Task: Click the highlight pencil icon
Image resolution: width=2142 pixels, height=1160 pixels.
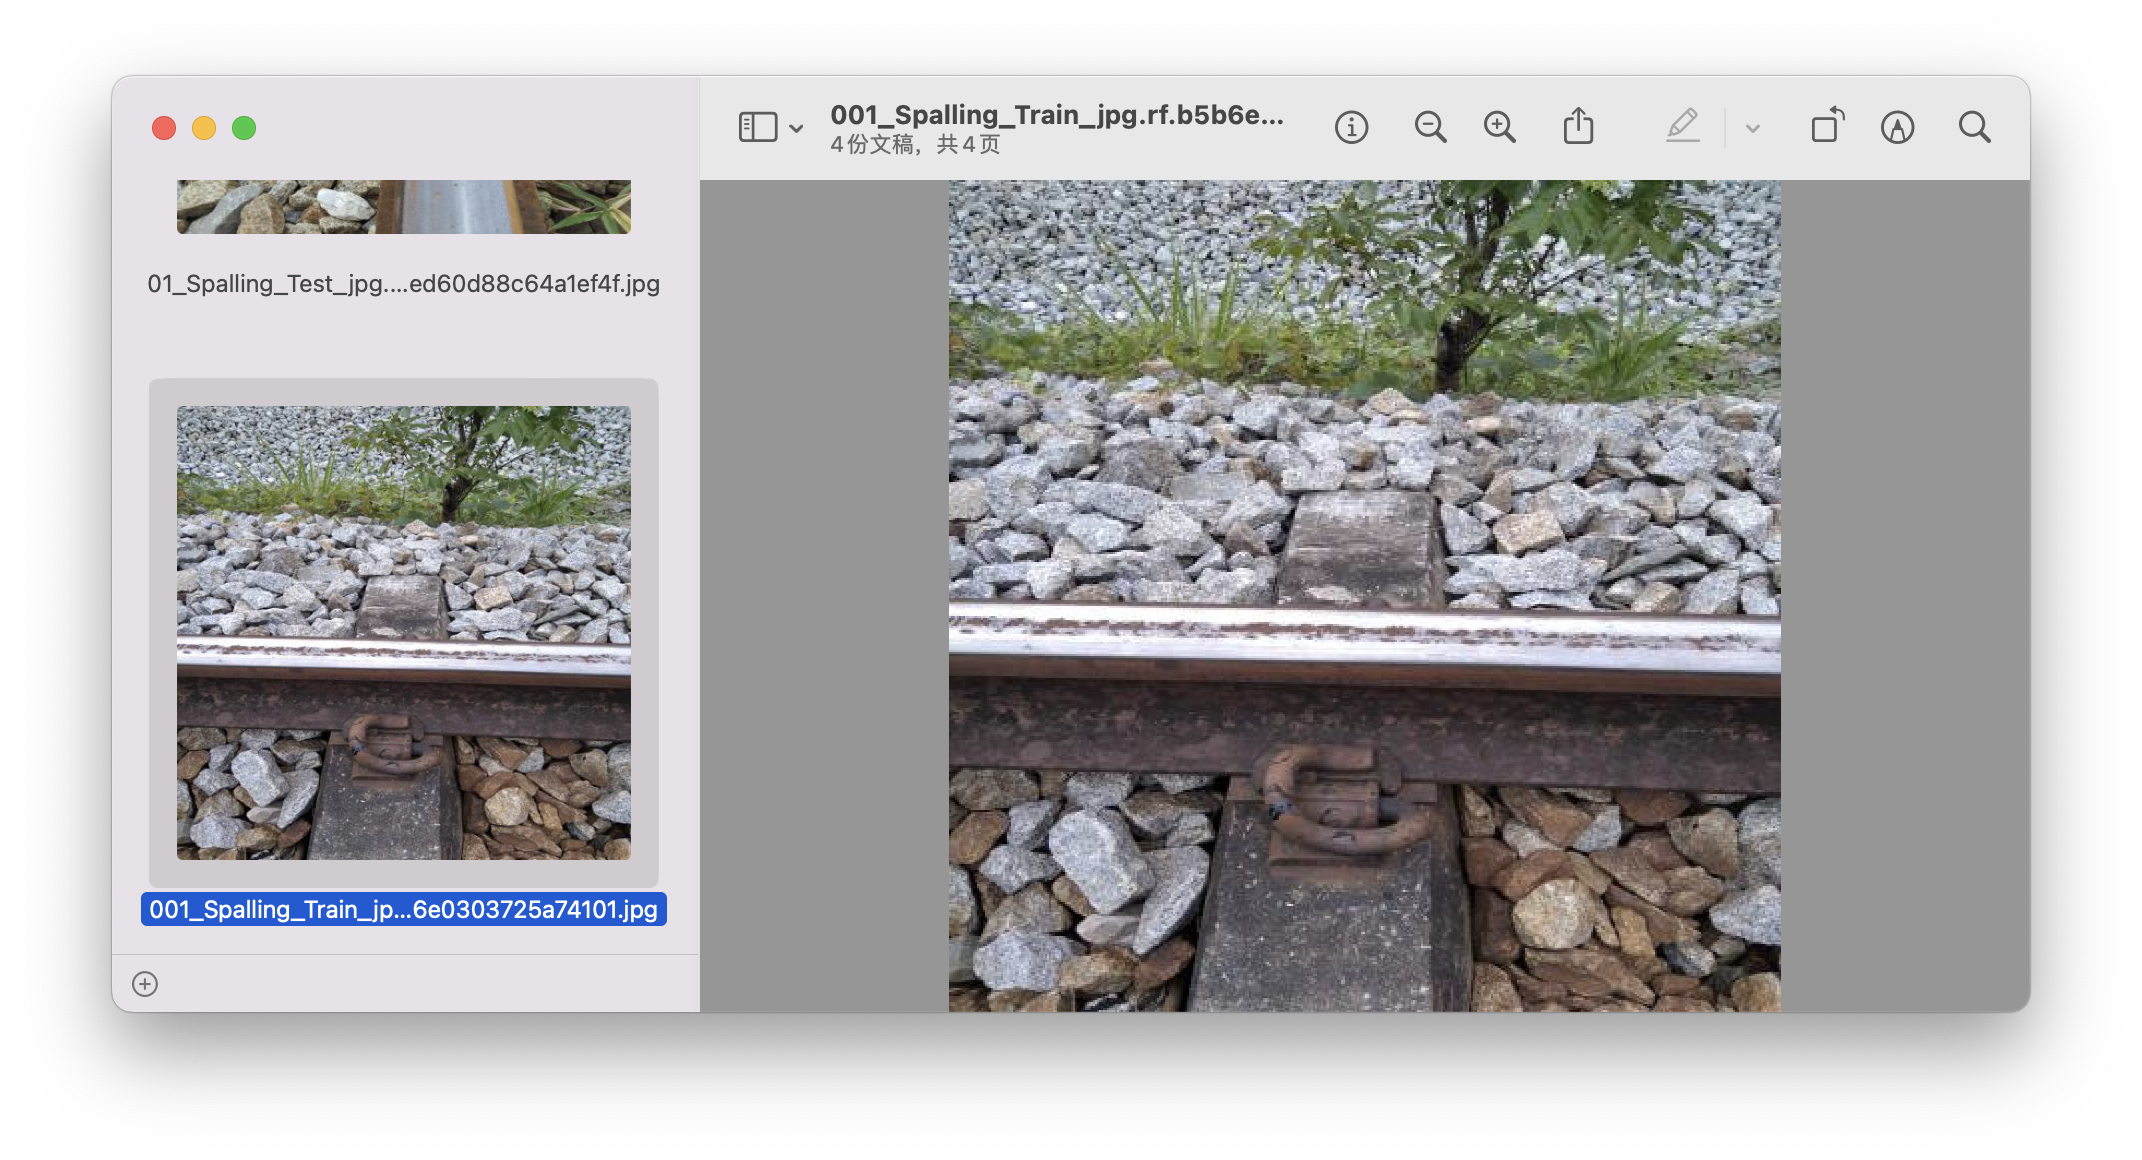Action: click(1682, 126)
